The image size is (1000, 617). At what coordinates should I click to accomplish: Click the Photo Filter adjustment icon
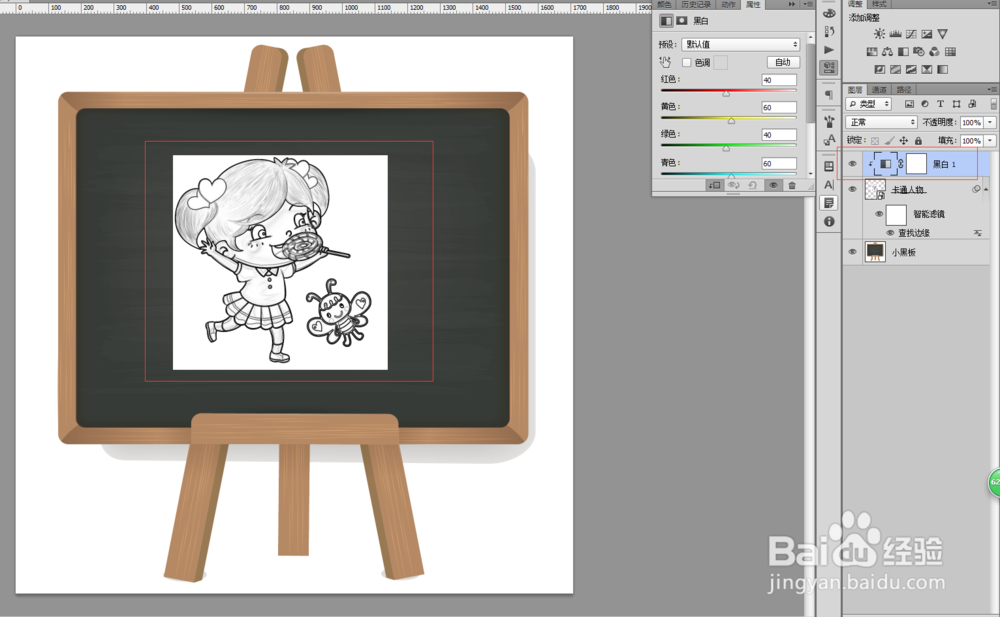tap(918, 52)
